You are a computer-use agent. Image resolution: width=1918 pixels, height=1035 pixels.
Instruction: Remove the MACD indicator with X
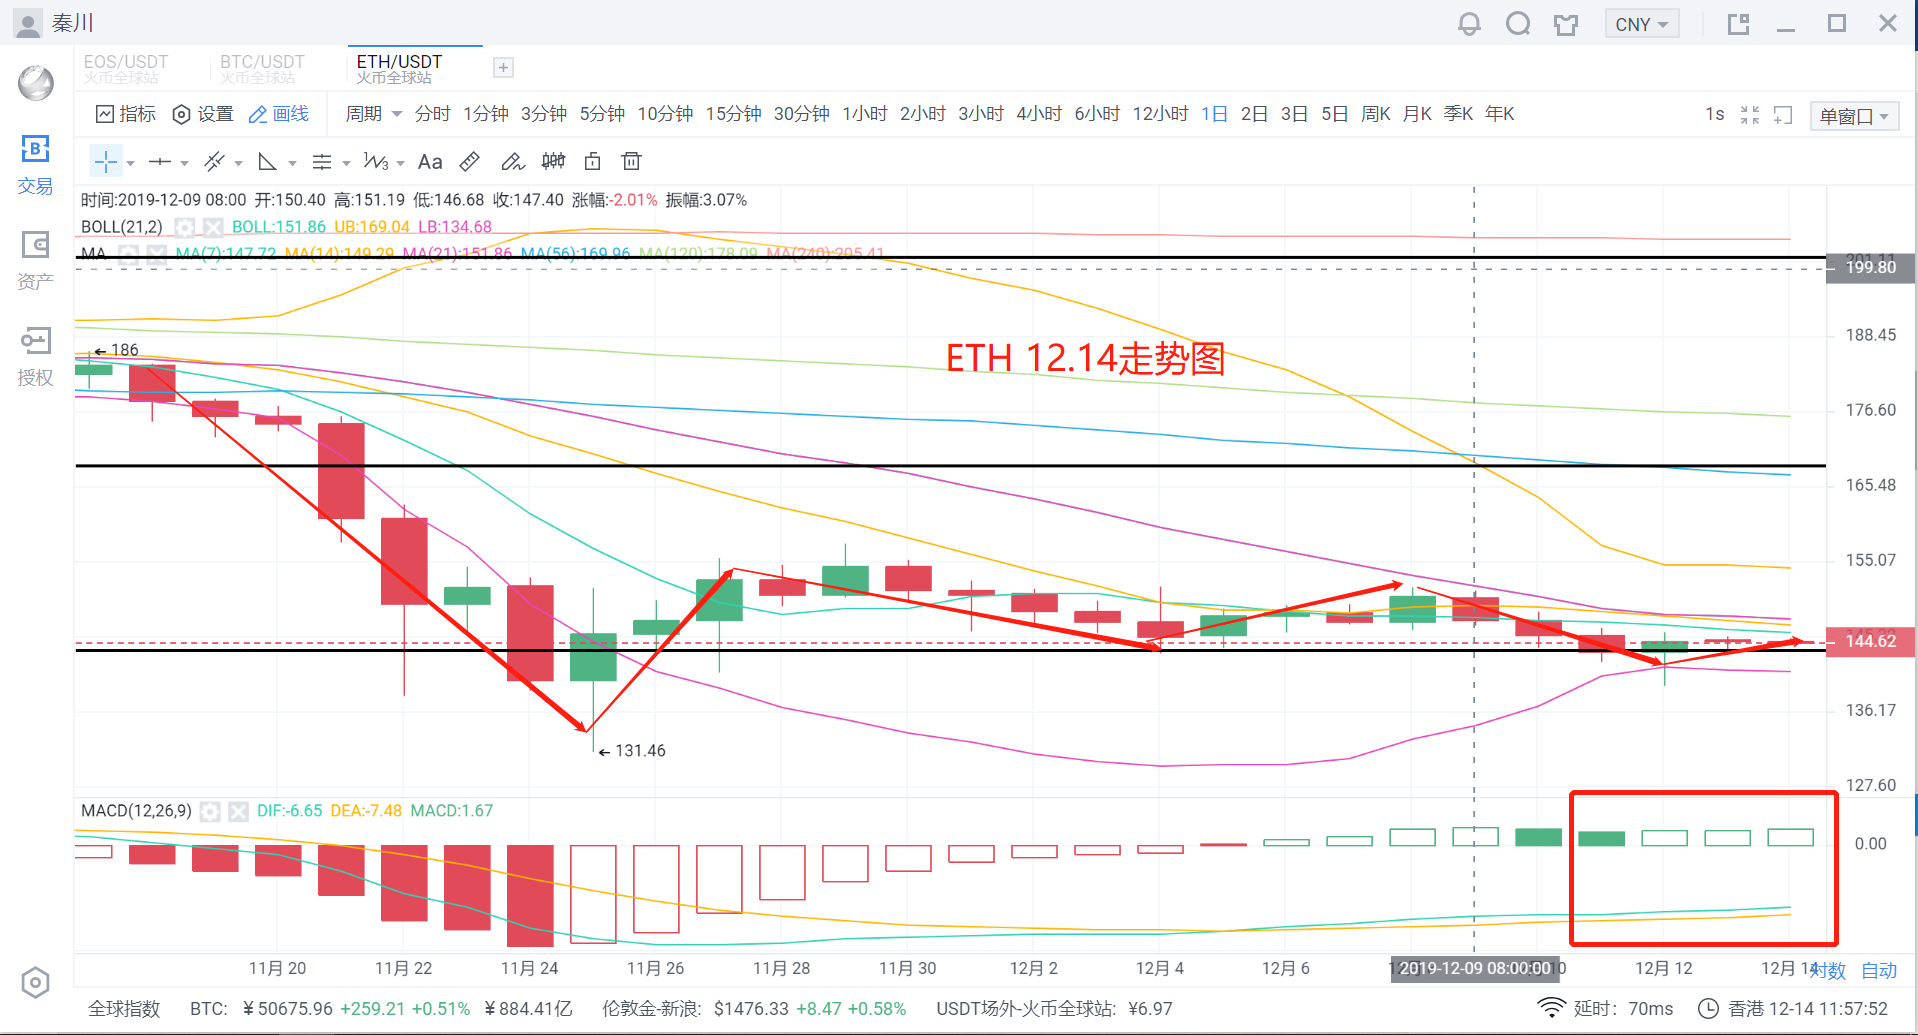tap(238, 811)
